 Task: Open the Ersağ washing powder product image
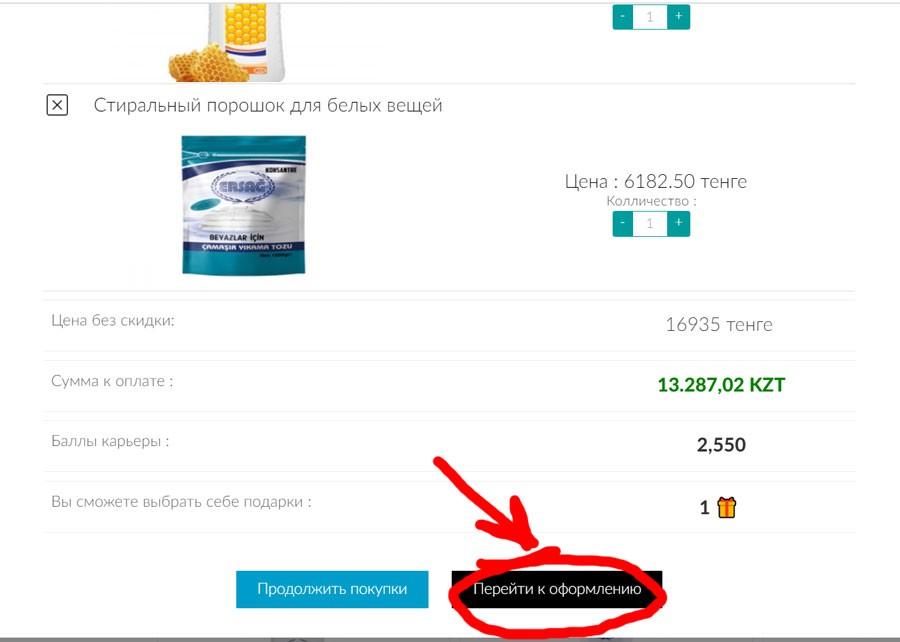coord(243,205)
